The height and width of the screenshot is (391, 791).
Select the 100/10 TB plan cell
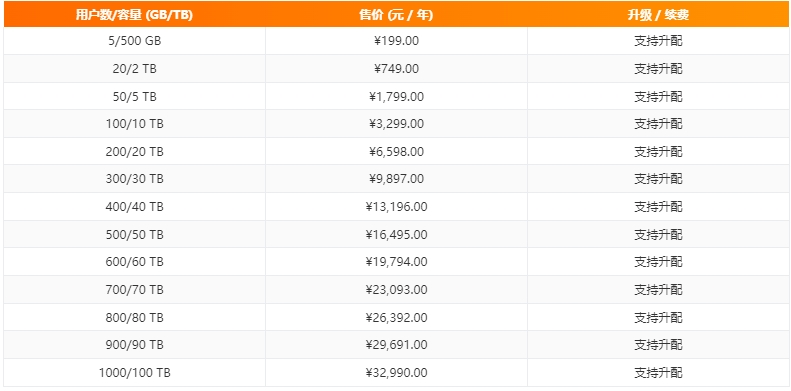(x=135, y=124)
